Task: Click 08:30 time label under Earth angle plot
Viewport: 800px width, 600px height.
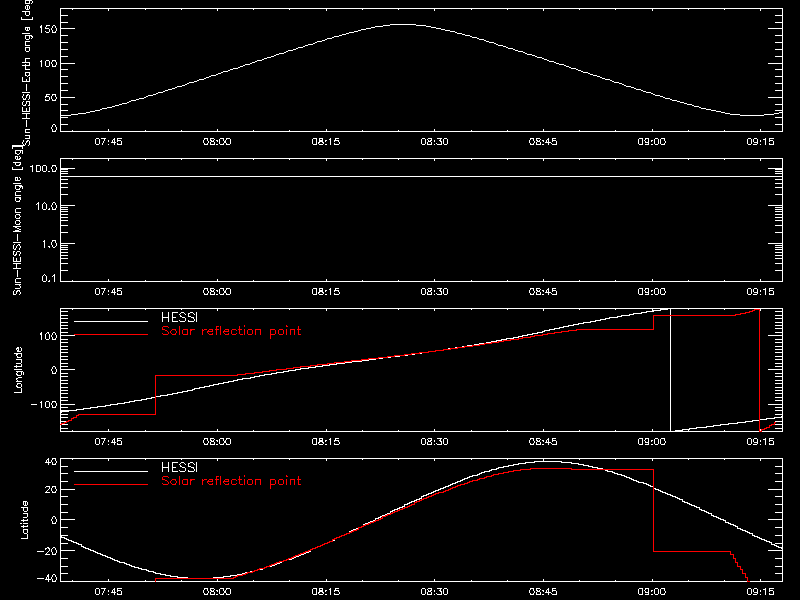Action: point(434,142)
